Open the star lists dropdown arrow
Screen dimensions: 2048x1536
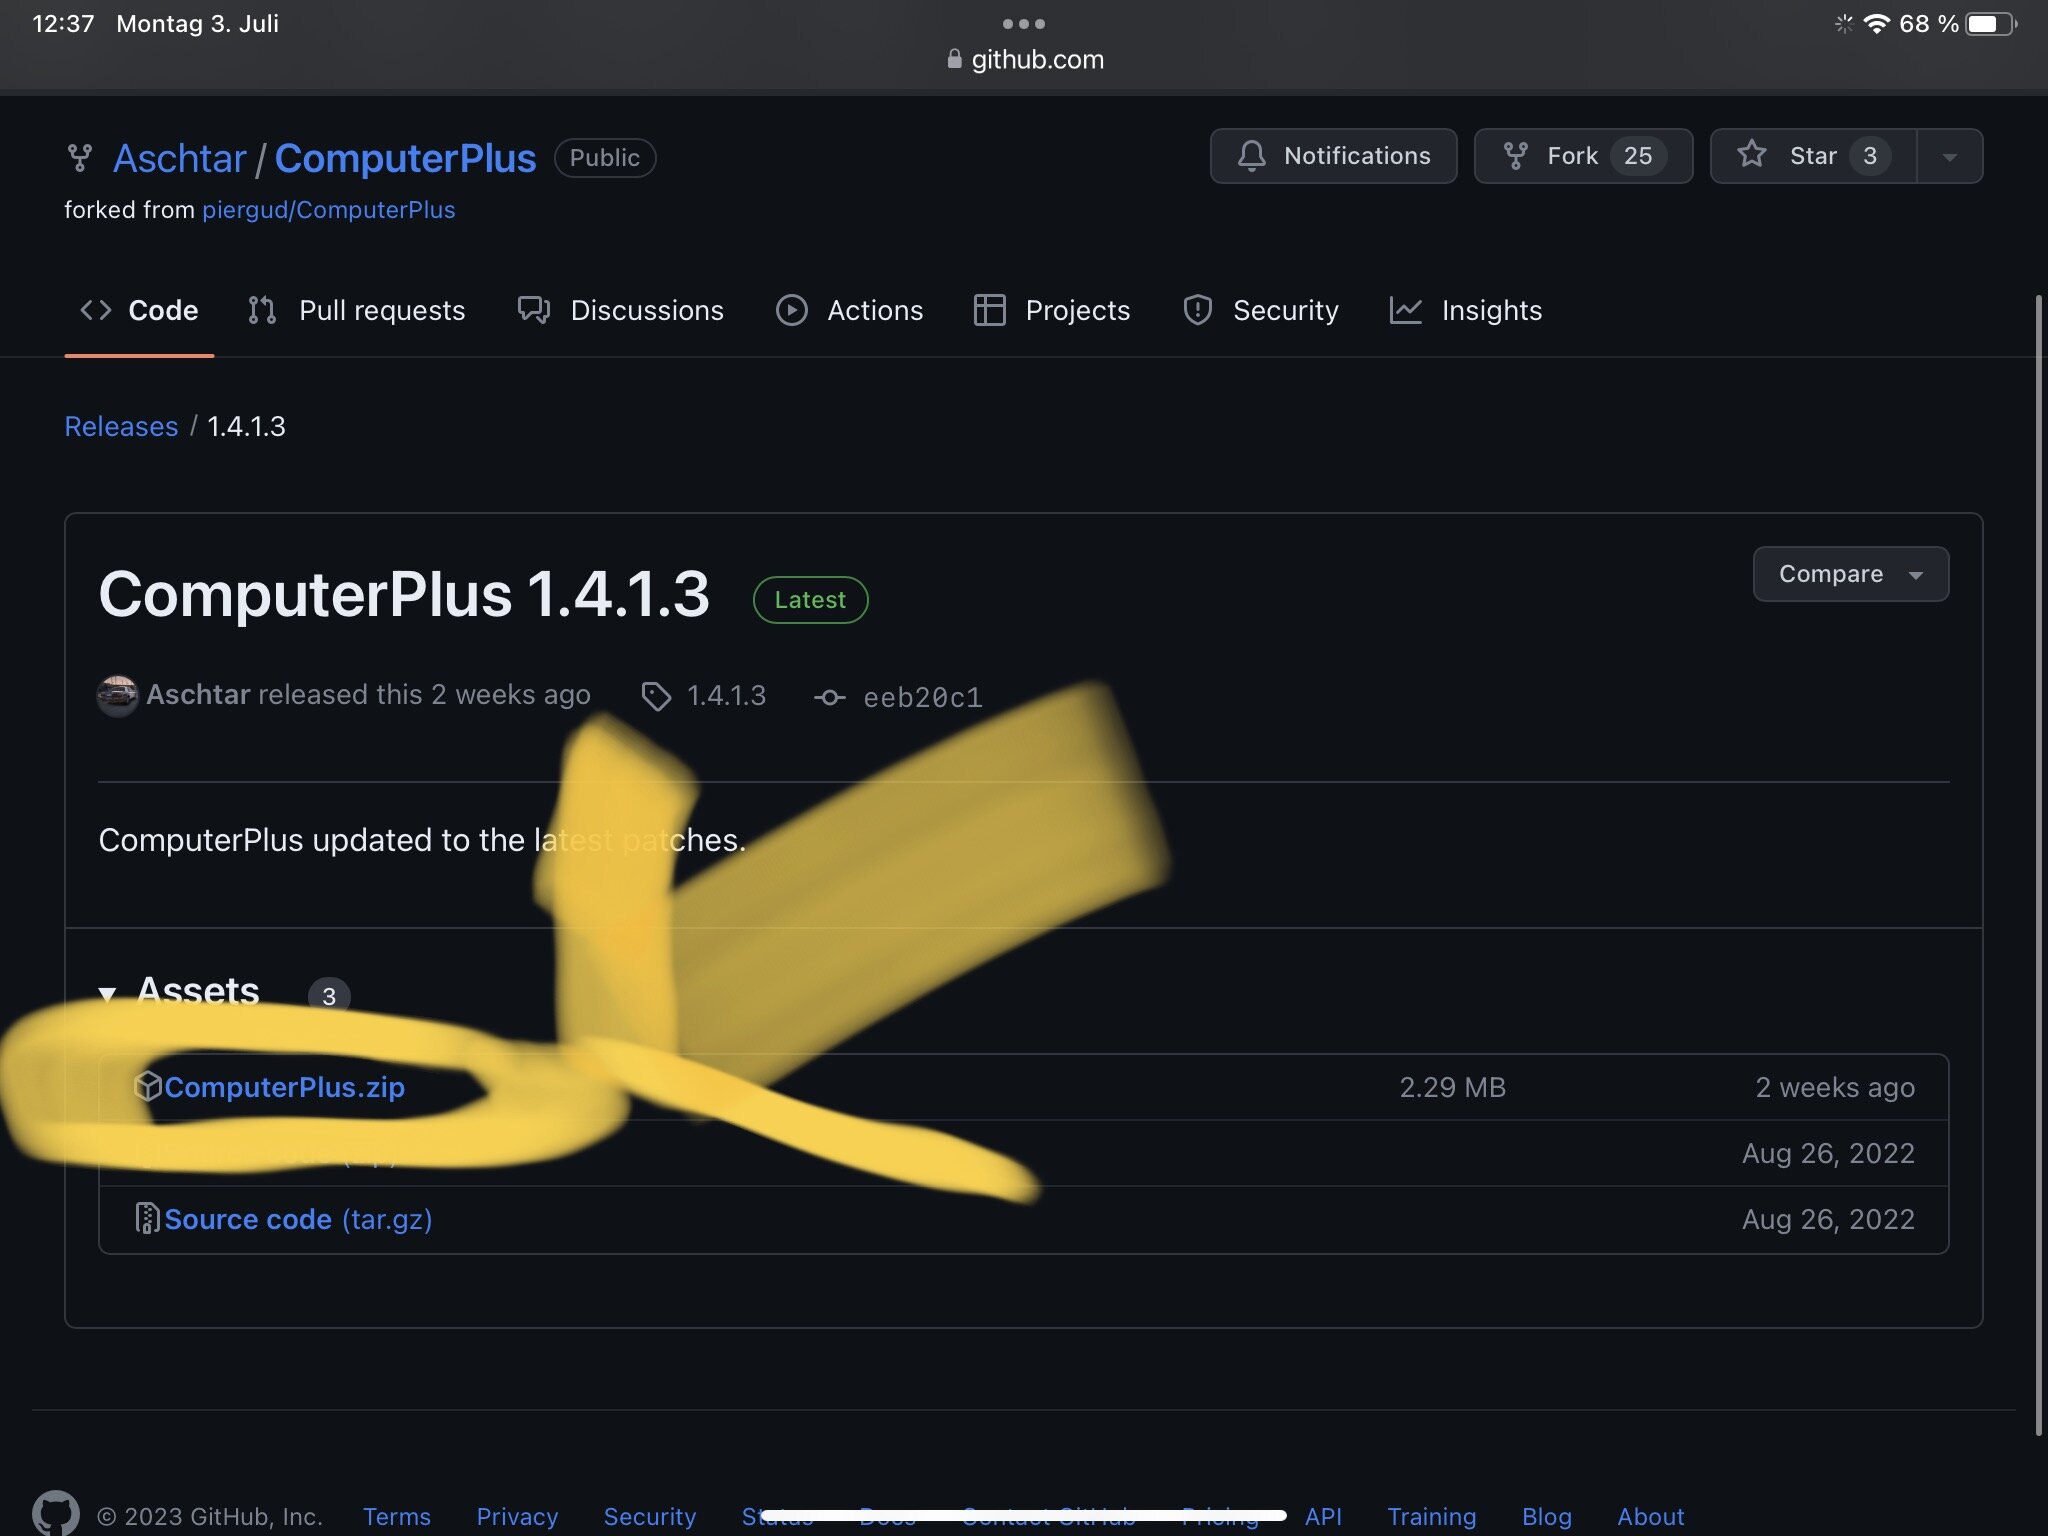[1949, 157]
